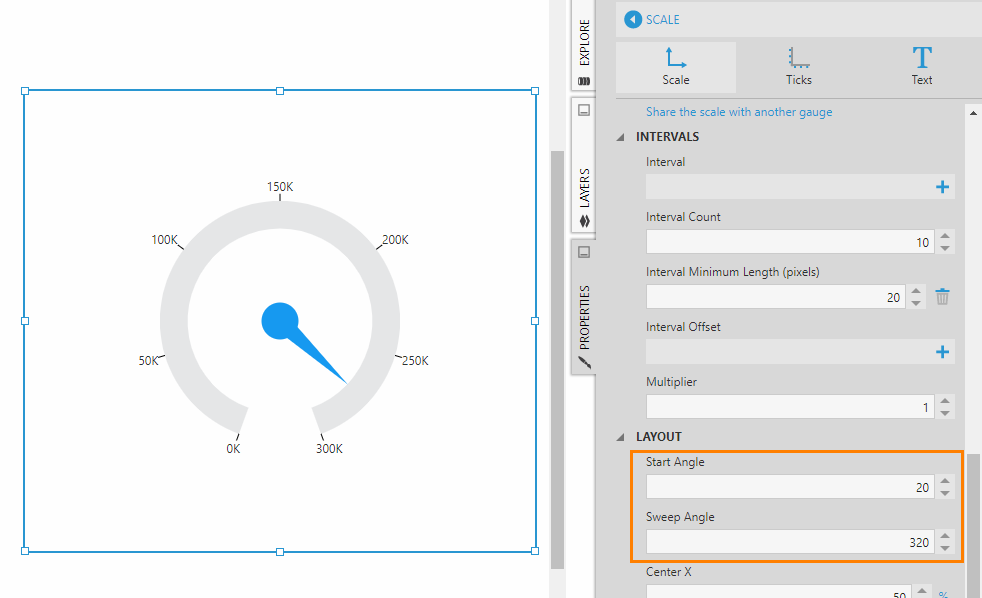Add an Interval Offset with plus icon
The image size is (982, 598).
pyautogui.click(x=941, y=352)
